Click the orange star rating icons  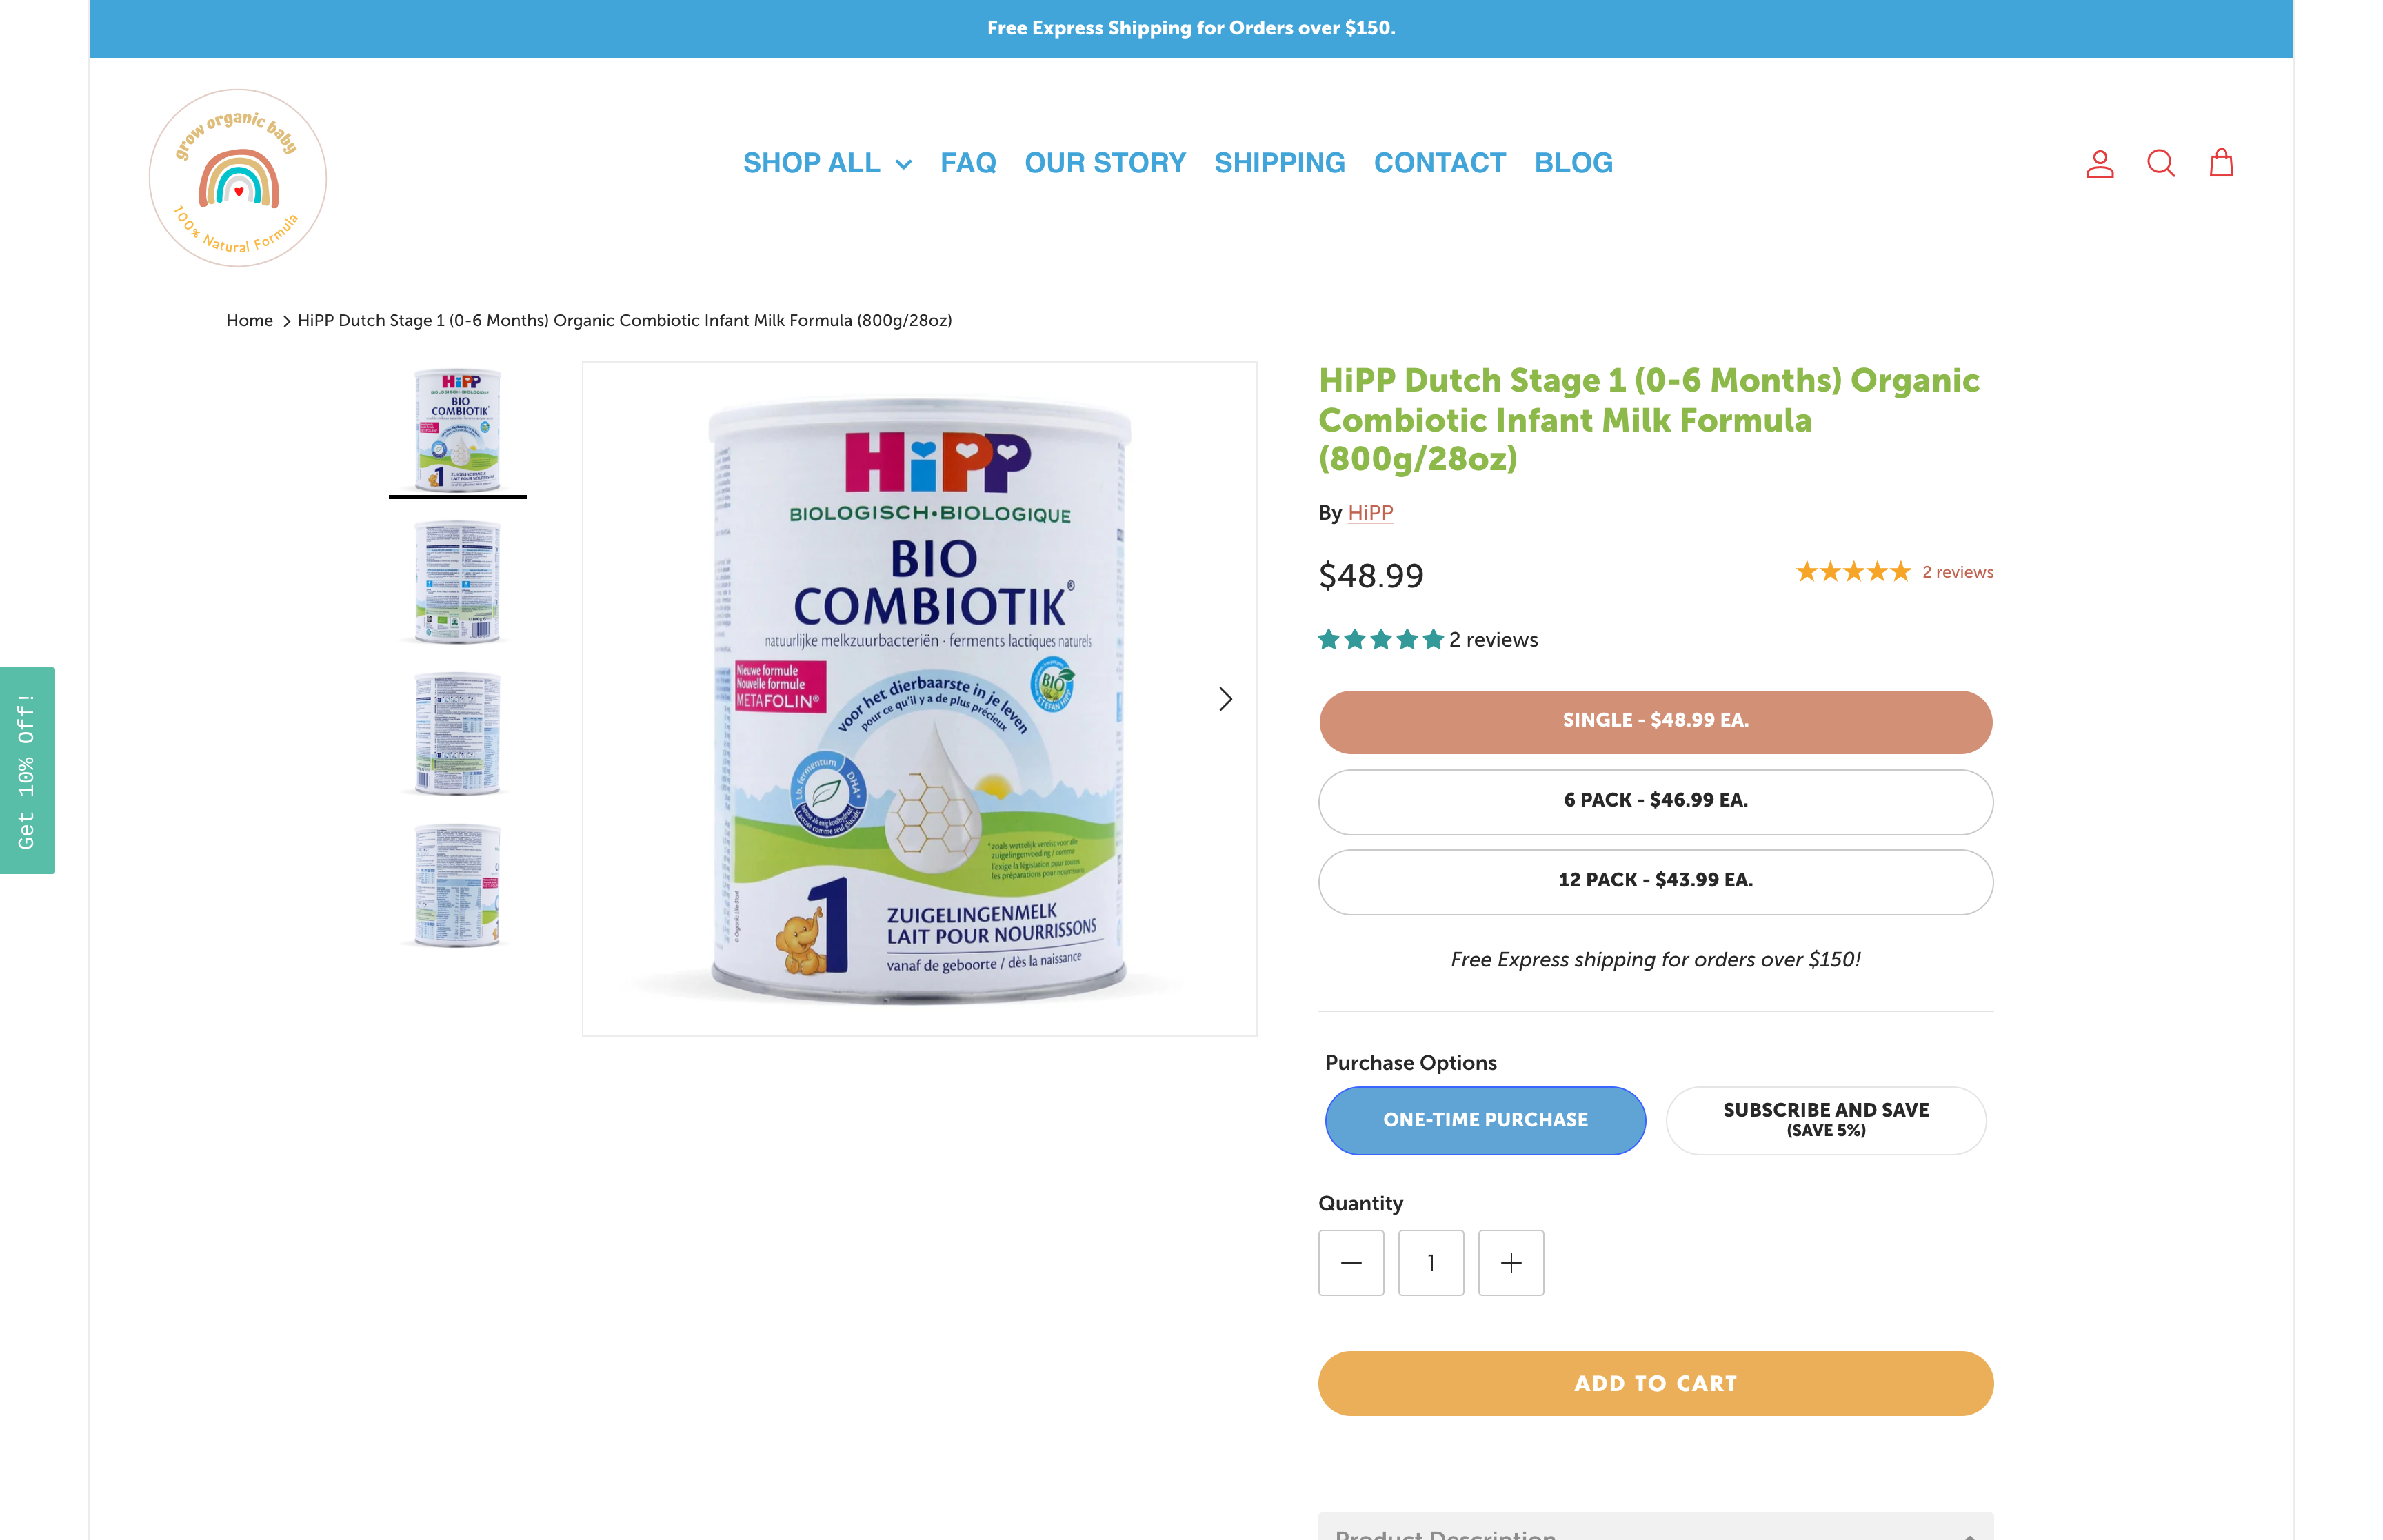[1853, 572]
